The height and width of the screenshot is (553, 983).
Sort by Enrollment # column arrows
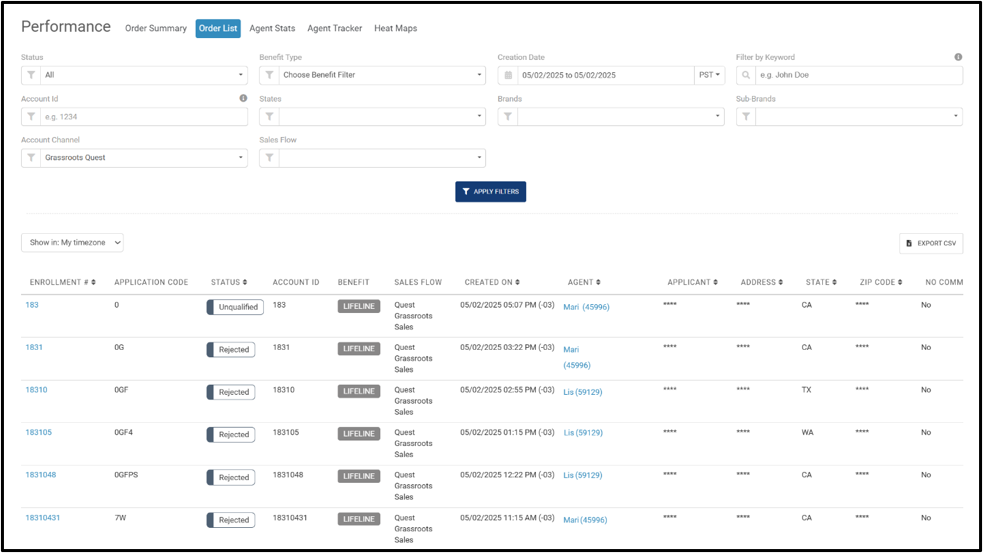tap(93, 283)
